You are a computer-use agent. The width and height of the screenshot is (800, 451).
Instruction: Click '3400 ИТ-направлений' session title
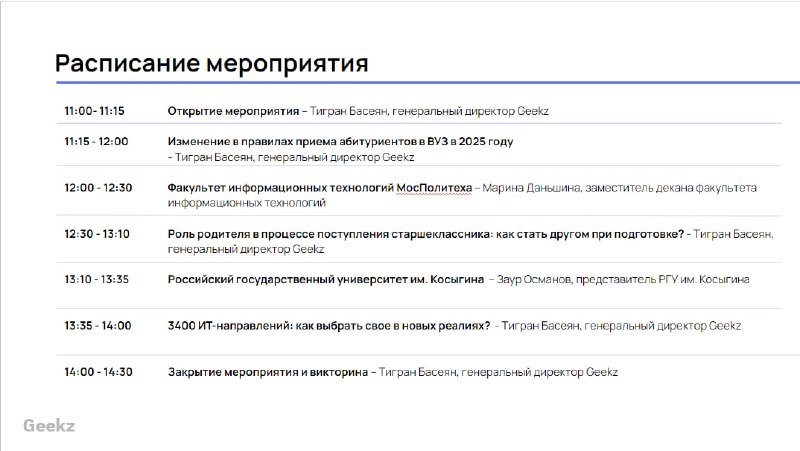(x=329, y=325)
